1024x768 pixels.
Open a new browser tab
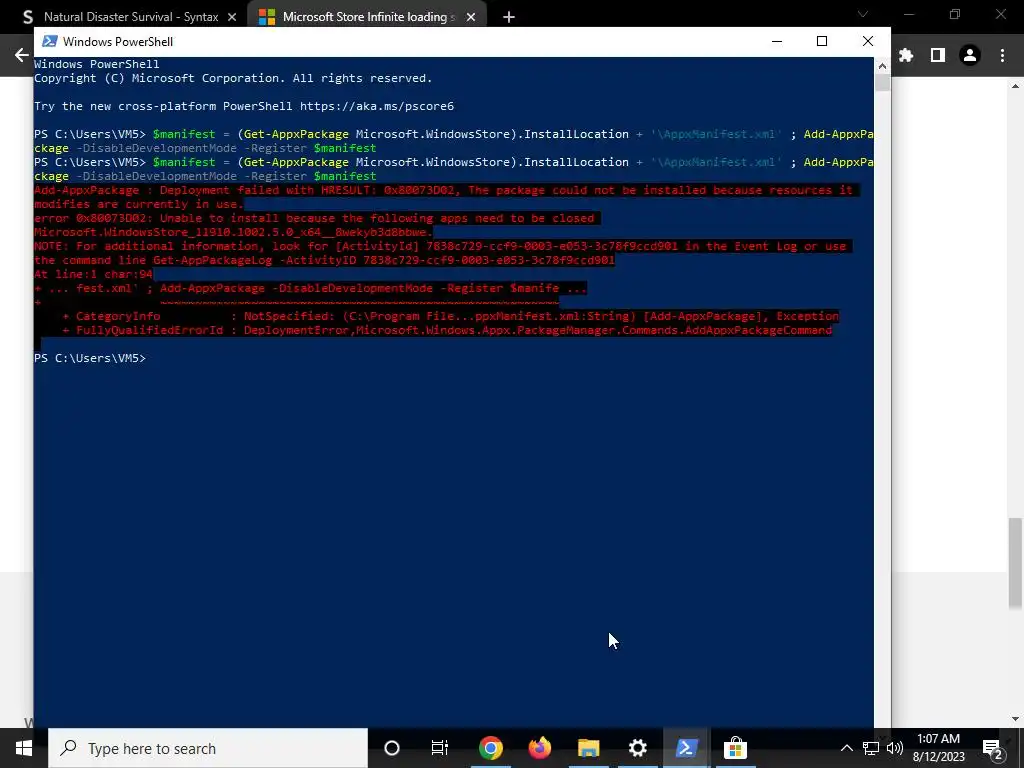(509, 17)
